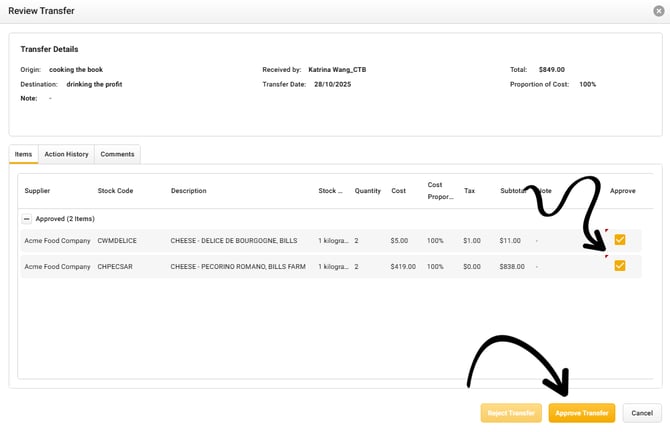
Task: Open the Comments tab
Action: click(117, 154)
